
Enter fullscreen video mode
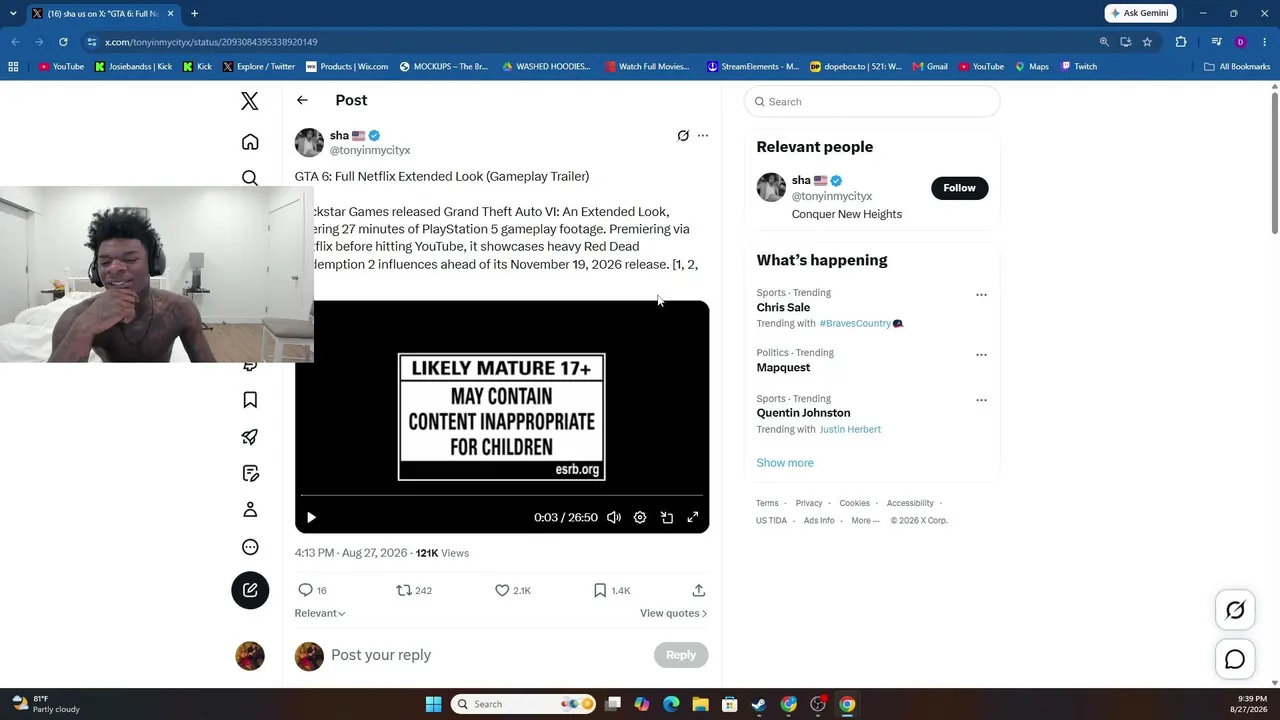click(x=692, y=517)
